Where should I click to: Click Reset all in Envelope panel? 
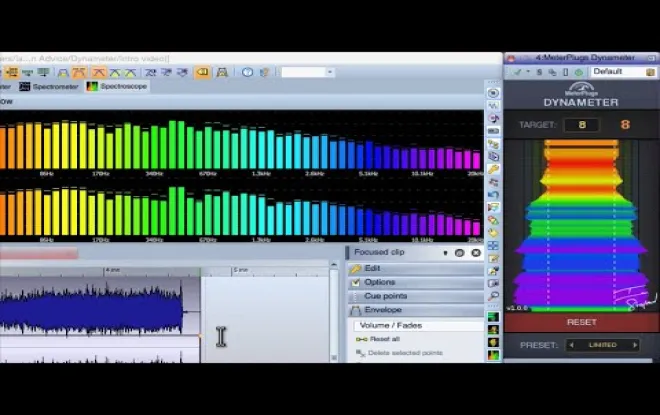click(x=378, y=339)
